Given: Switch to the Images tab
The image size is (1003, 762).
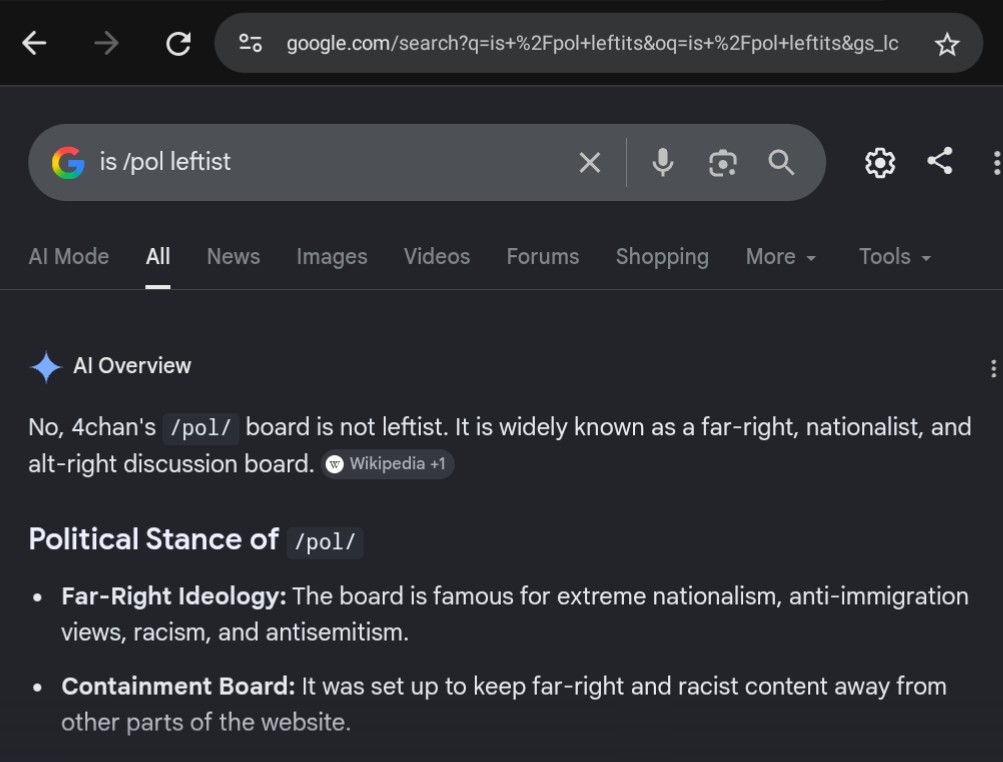Looking at the screenshot, I should pos(332,257).
